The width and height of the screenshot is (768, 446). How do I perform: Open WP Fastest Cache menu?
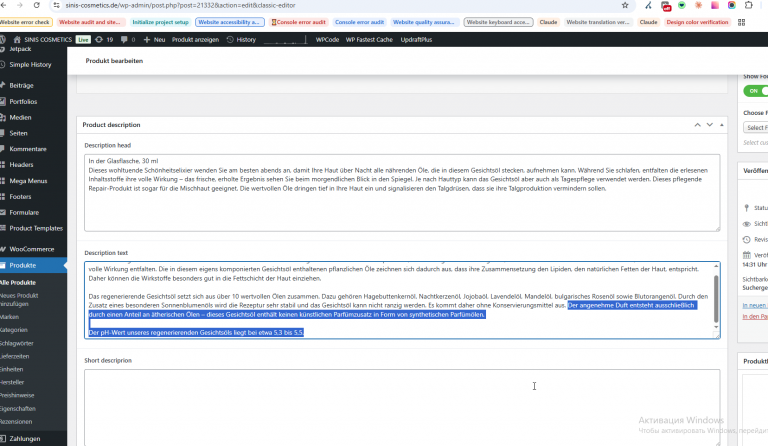tap(369, 40)
